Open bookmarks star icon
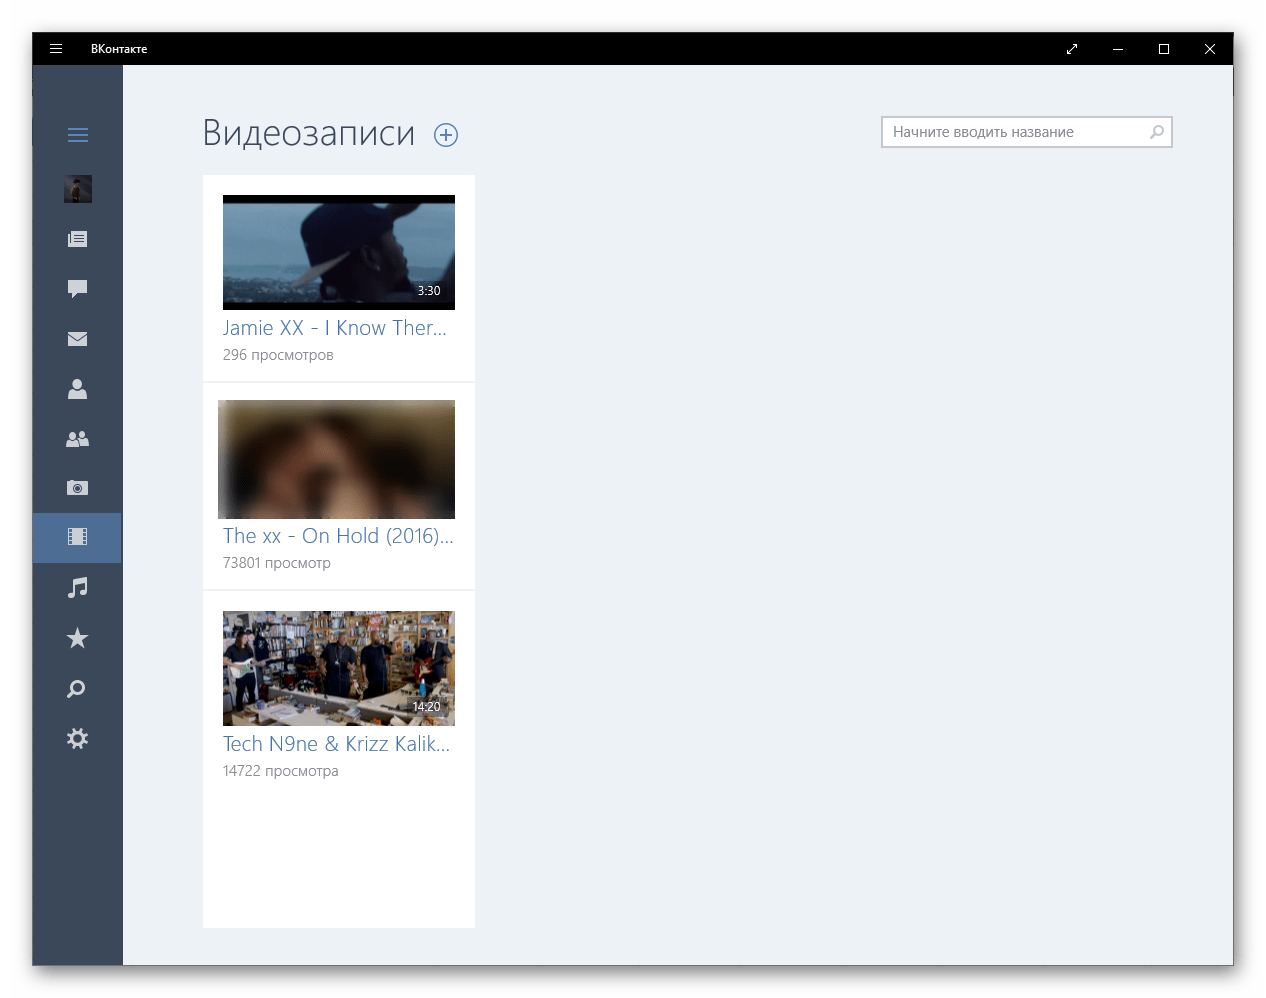Image resolution: width=1266 pixels, height=998 pixels. coord(78,638)
